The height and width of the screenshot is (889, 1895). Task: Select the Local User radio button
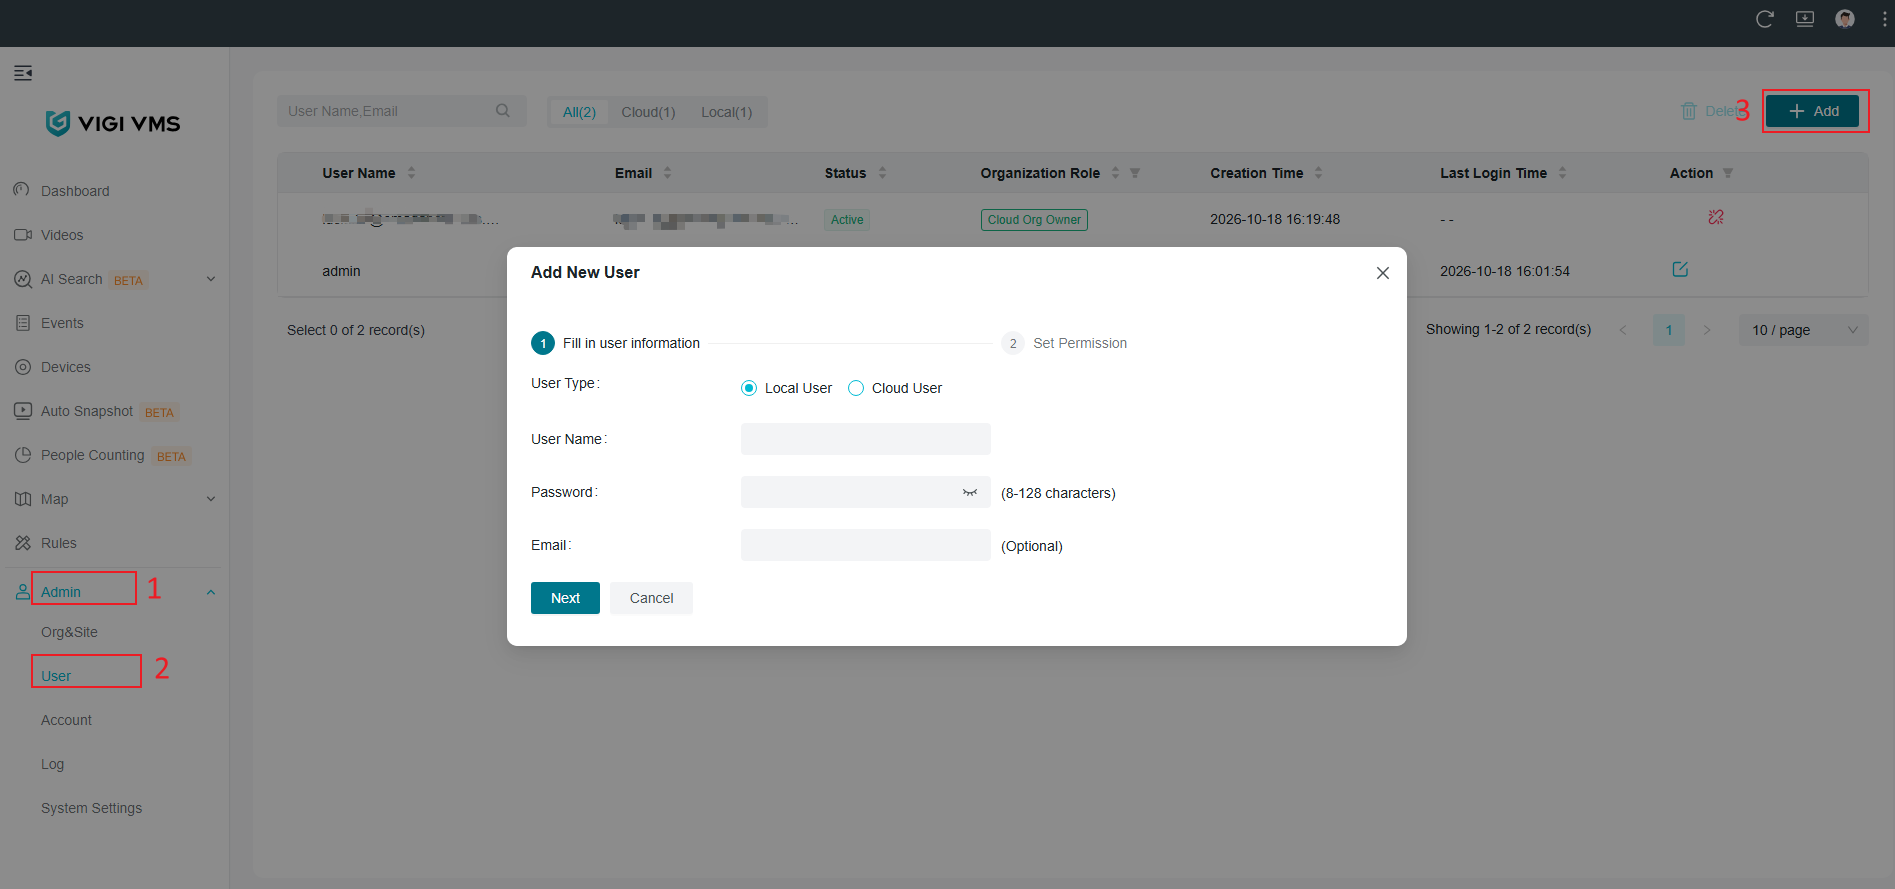[x=749, y=388]
